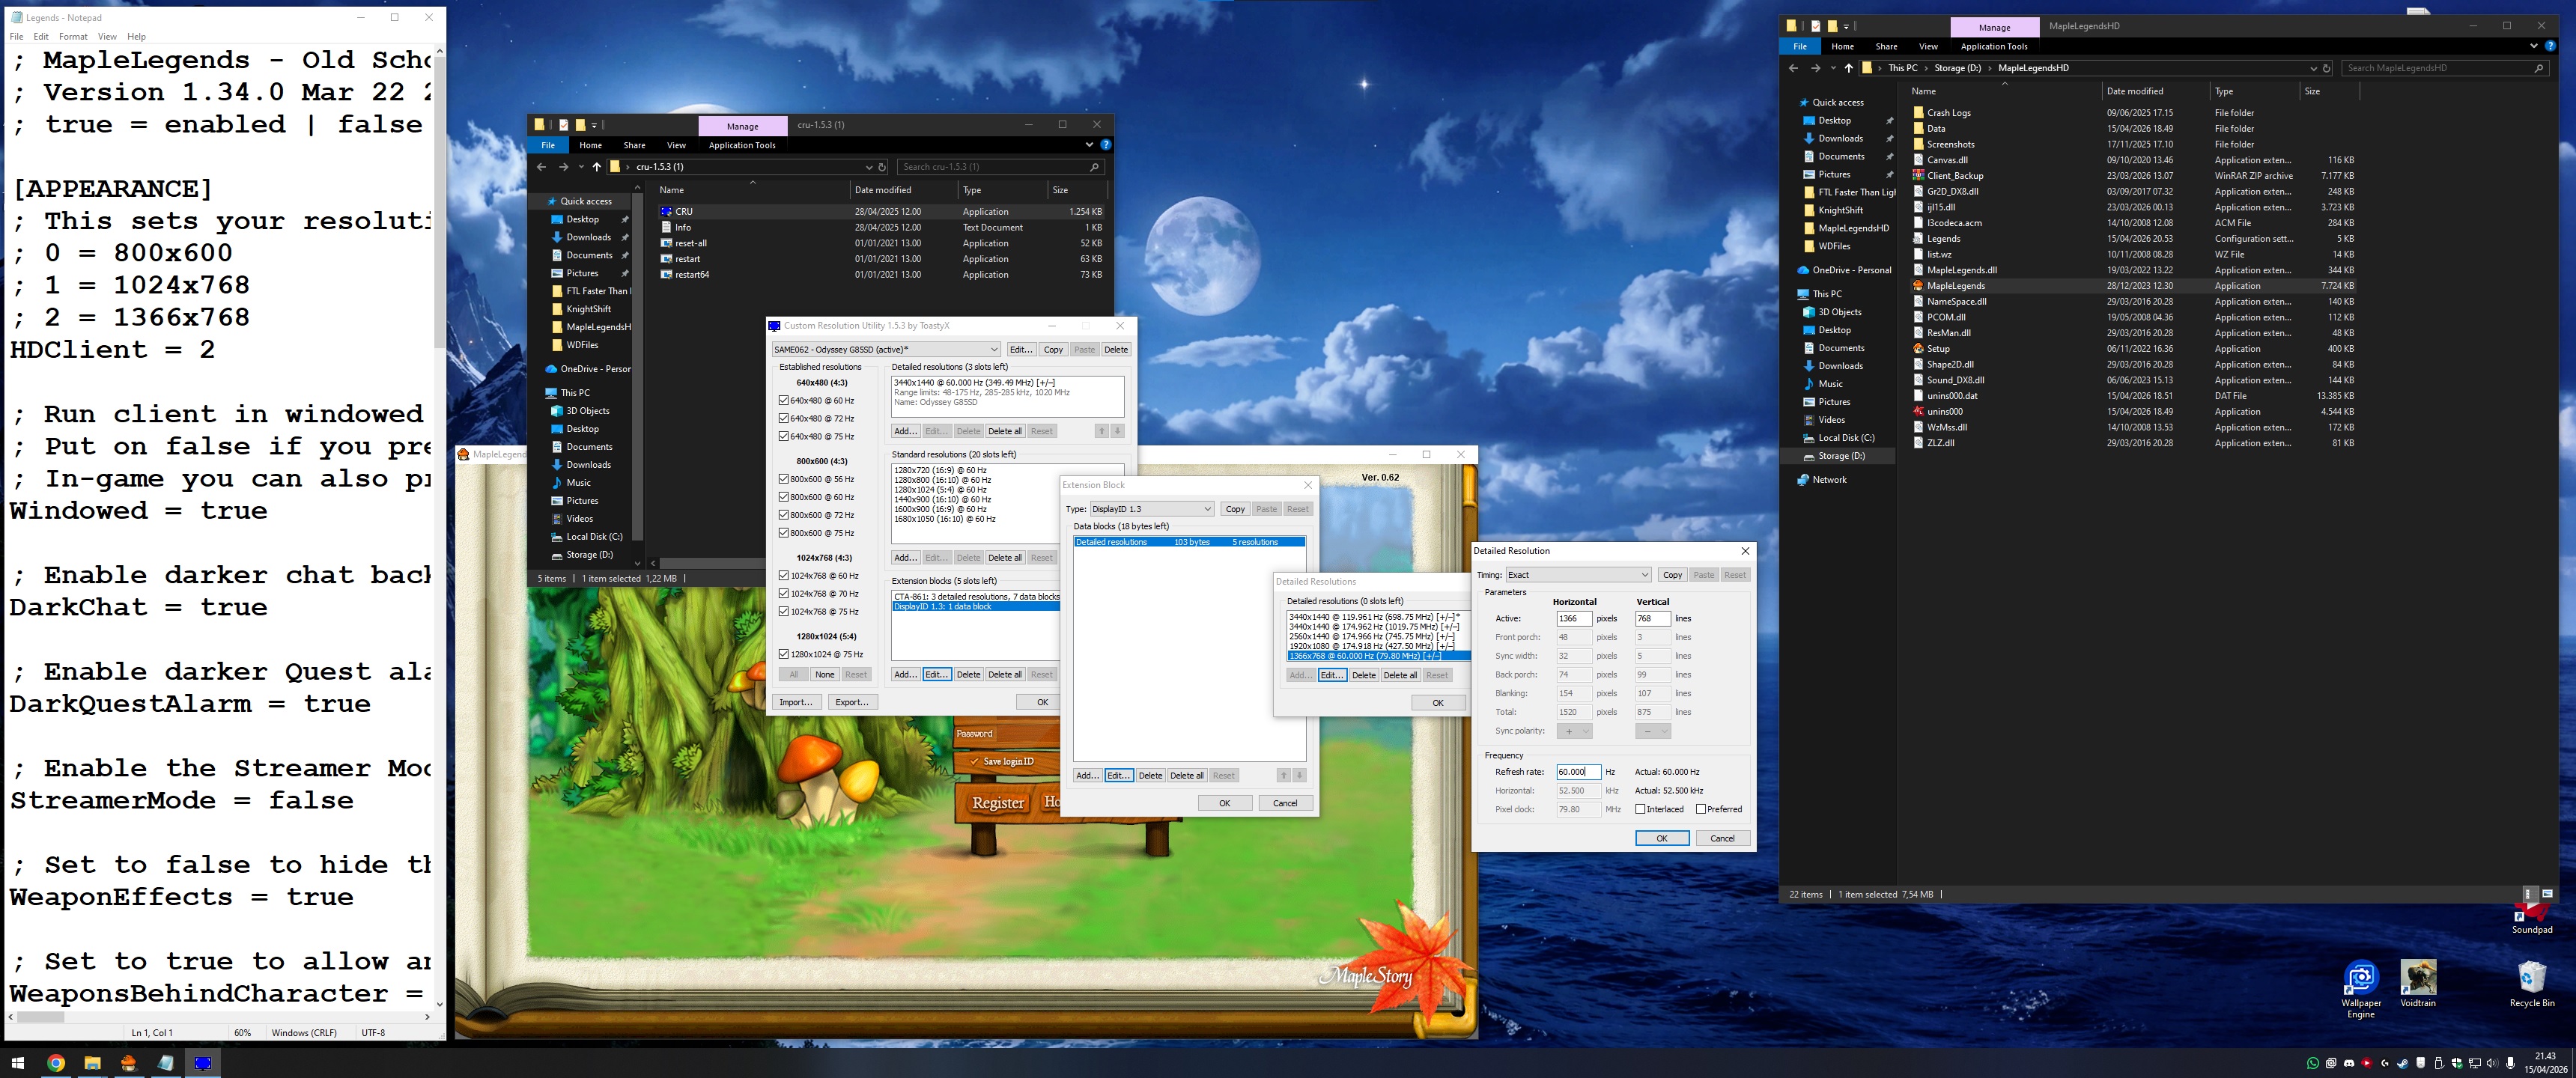Launch Google Chrome from the taskbar

(x=56, y=1063)
